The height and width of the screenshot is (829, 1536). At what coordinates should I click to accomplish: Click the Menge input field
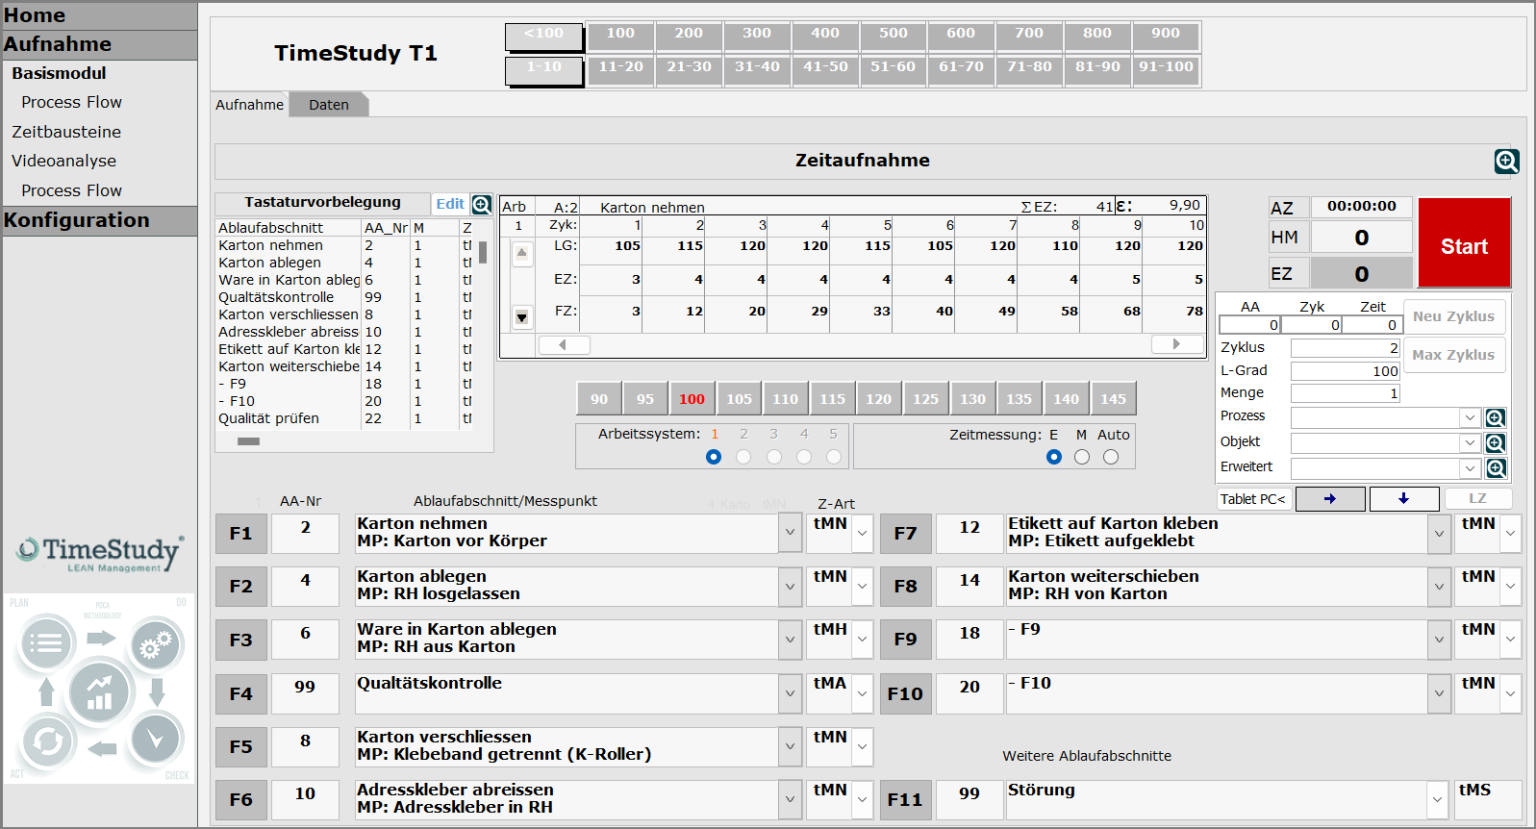[x=1345, y=393]
